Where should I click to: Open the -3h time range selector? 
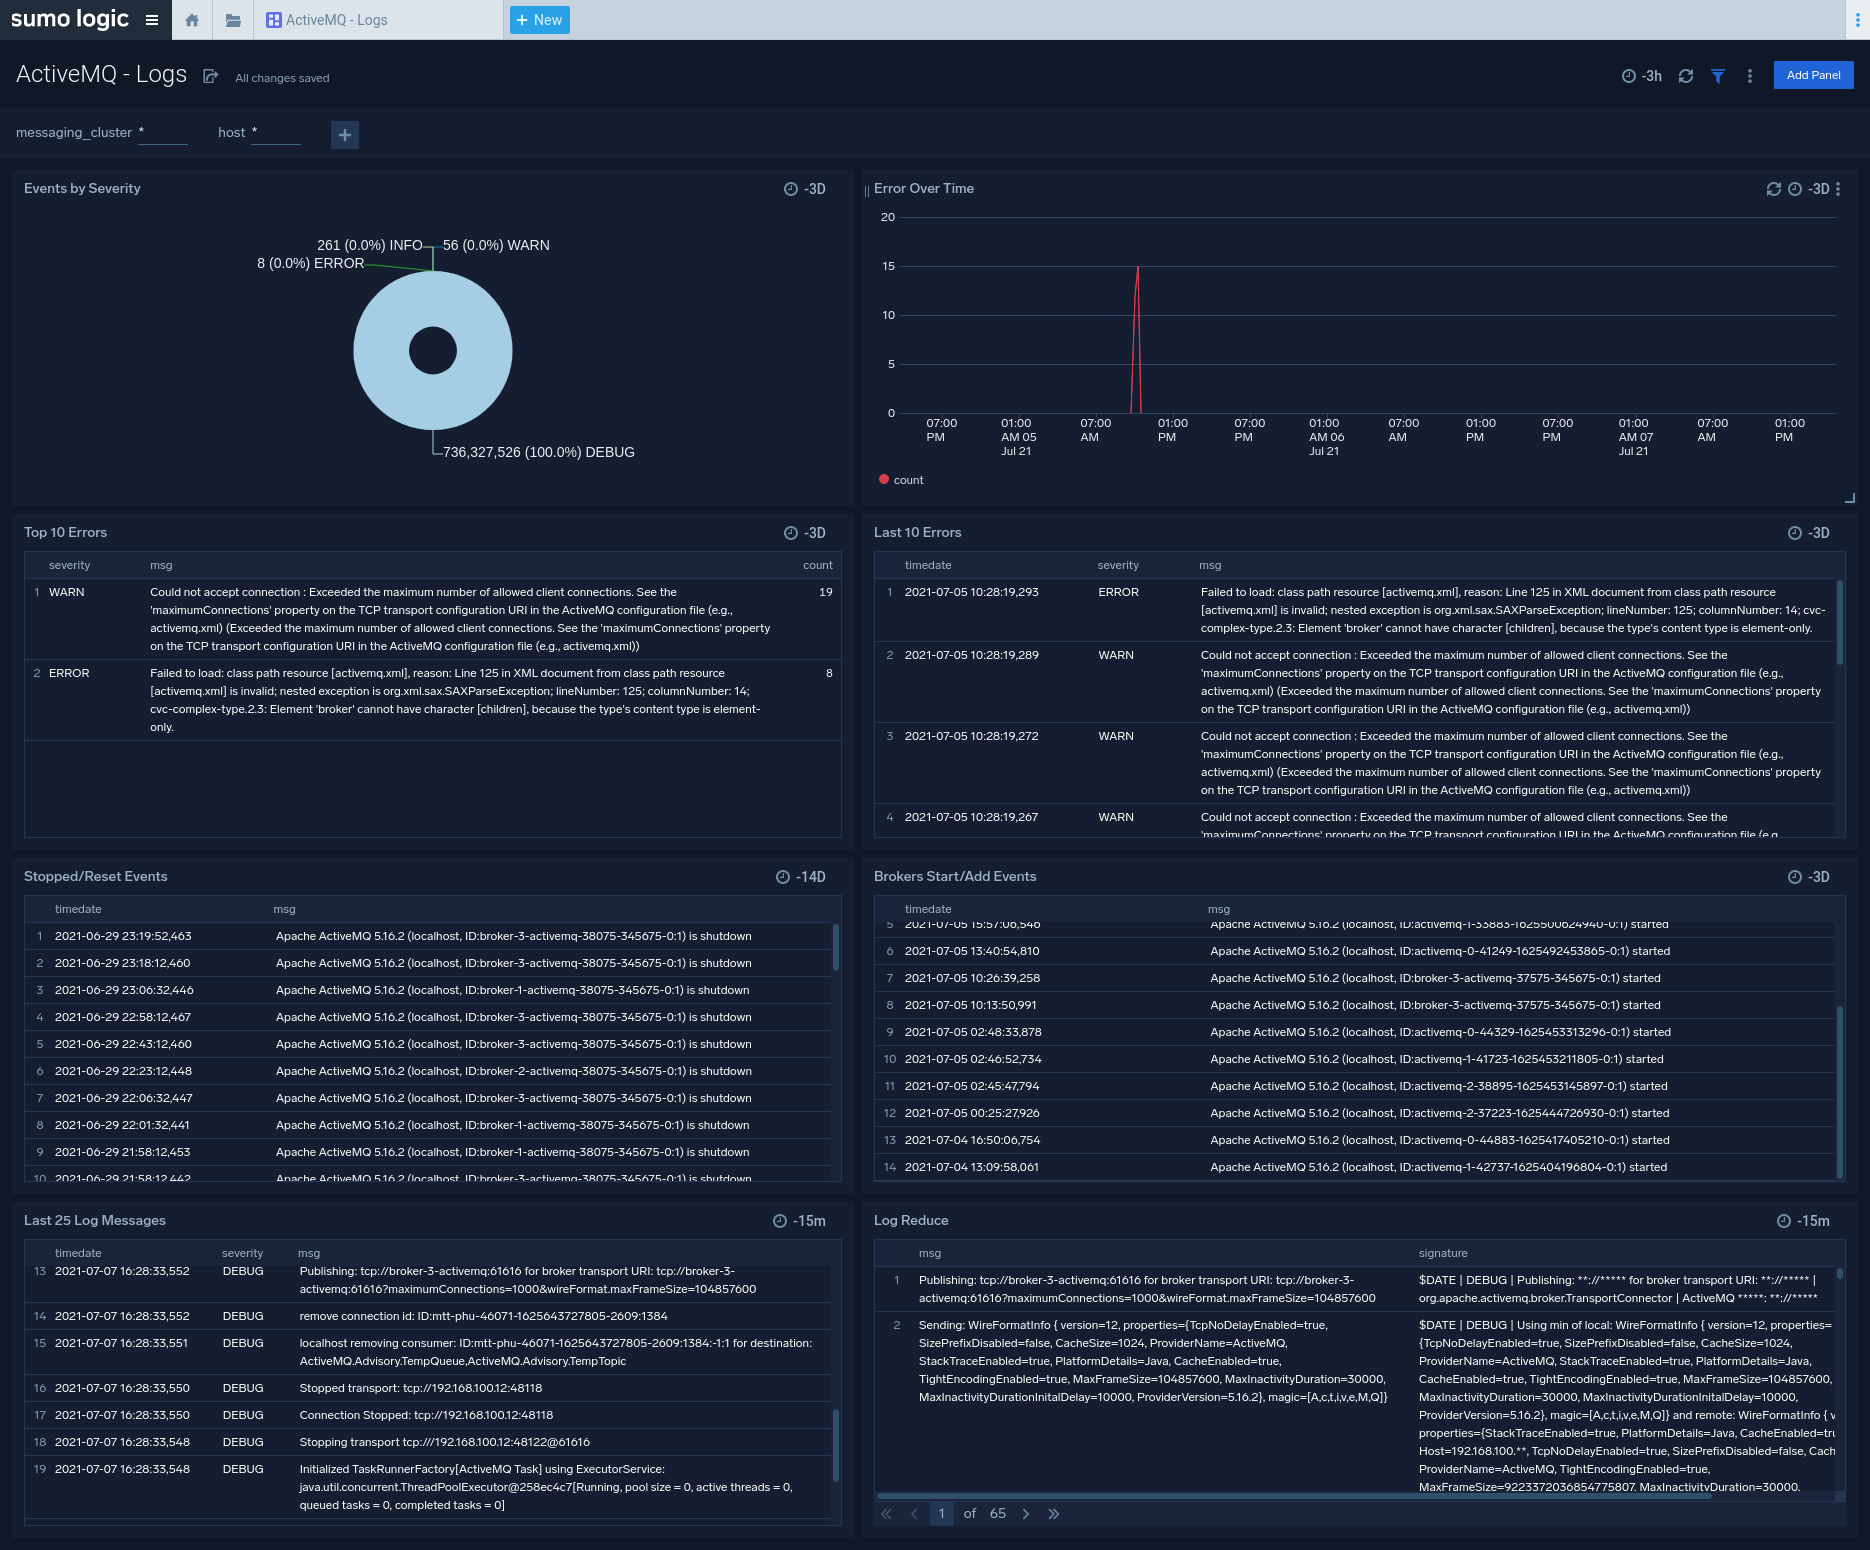(1643, 75)
